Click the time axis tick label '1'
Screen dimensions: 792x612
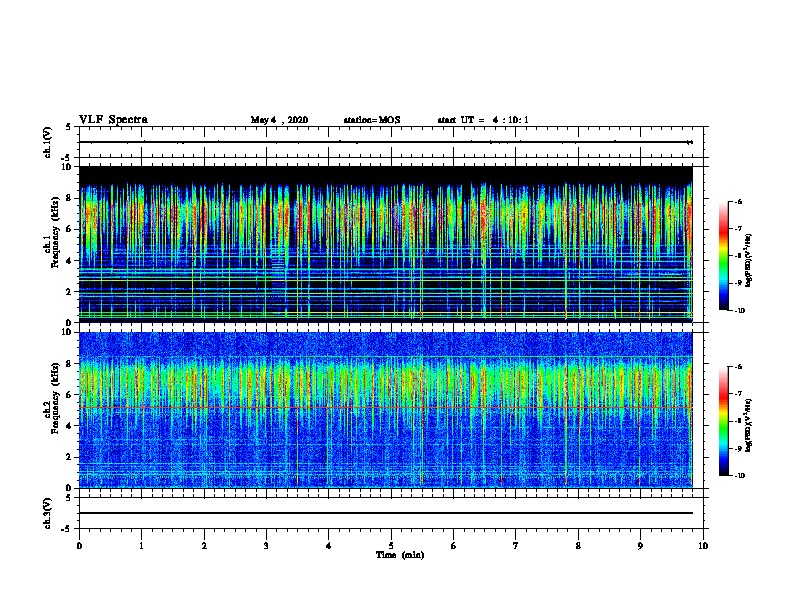(141, 545)
